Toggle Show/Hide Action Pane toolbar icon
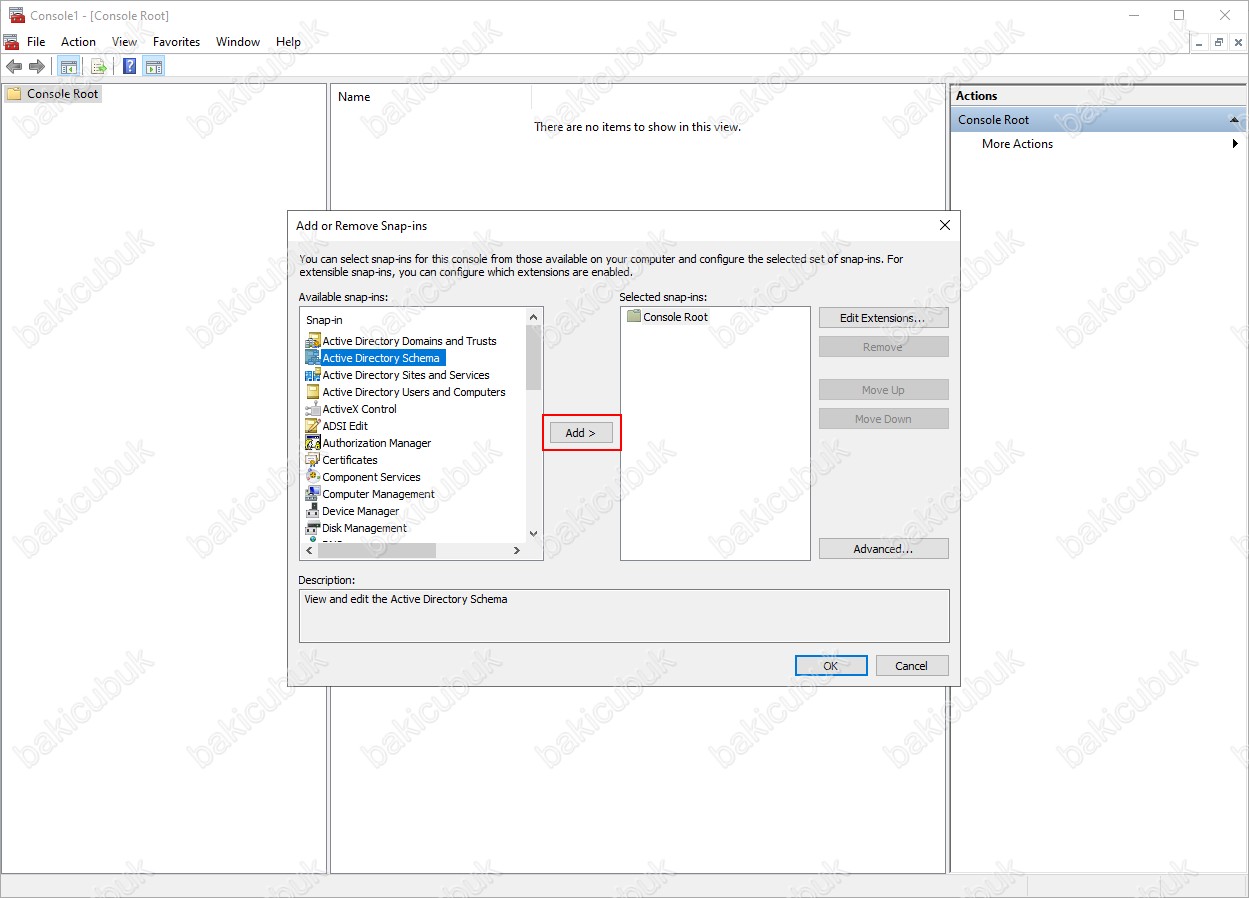Viewport: 1249px width, 898px height. click(x=154, y=67)
